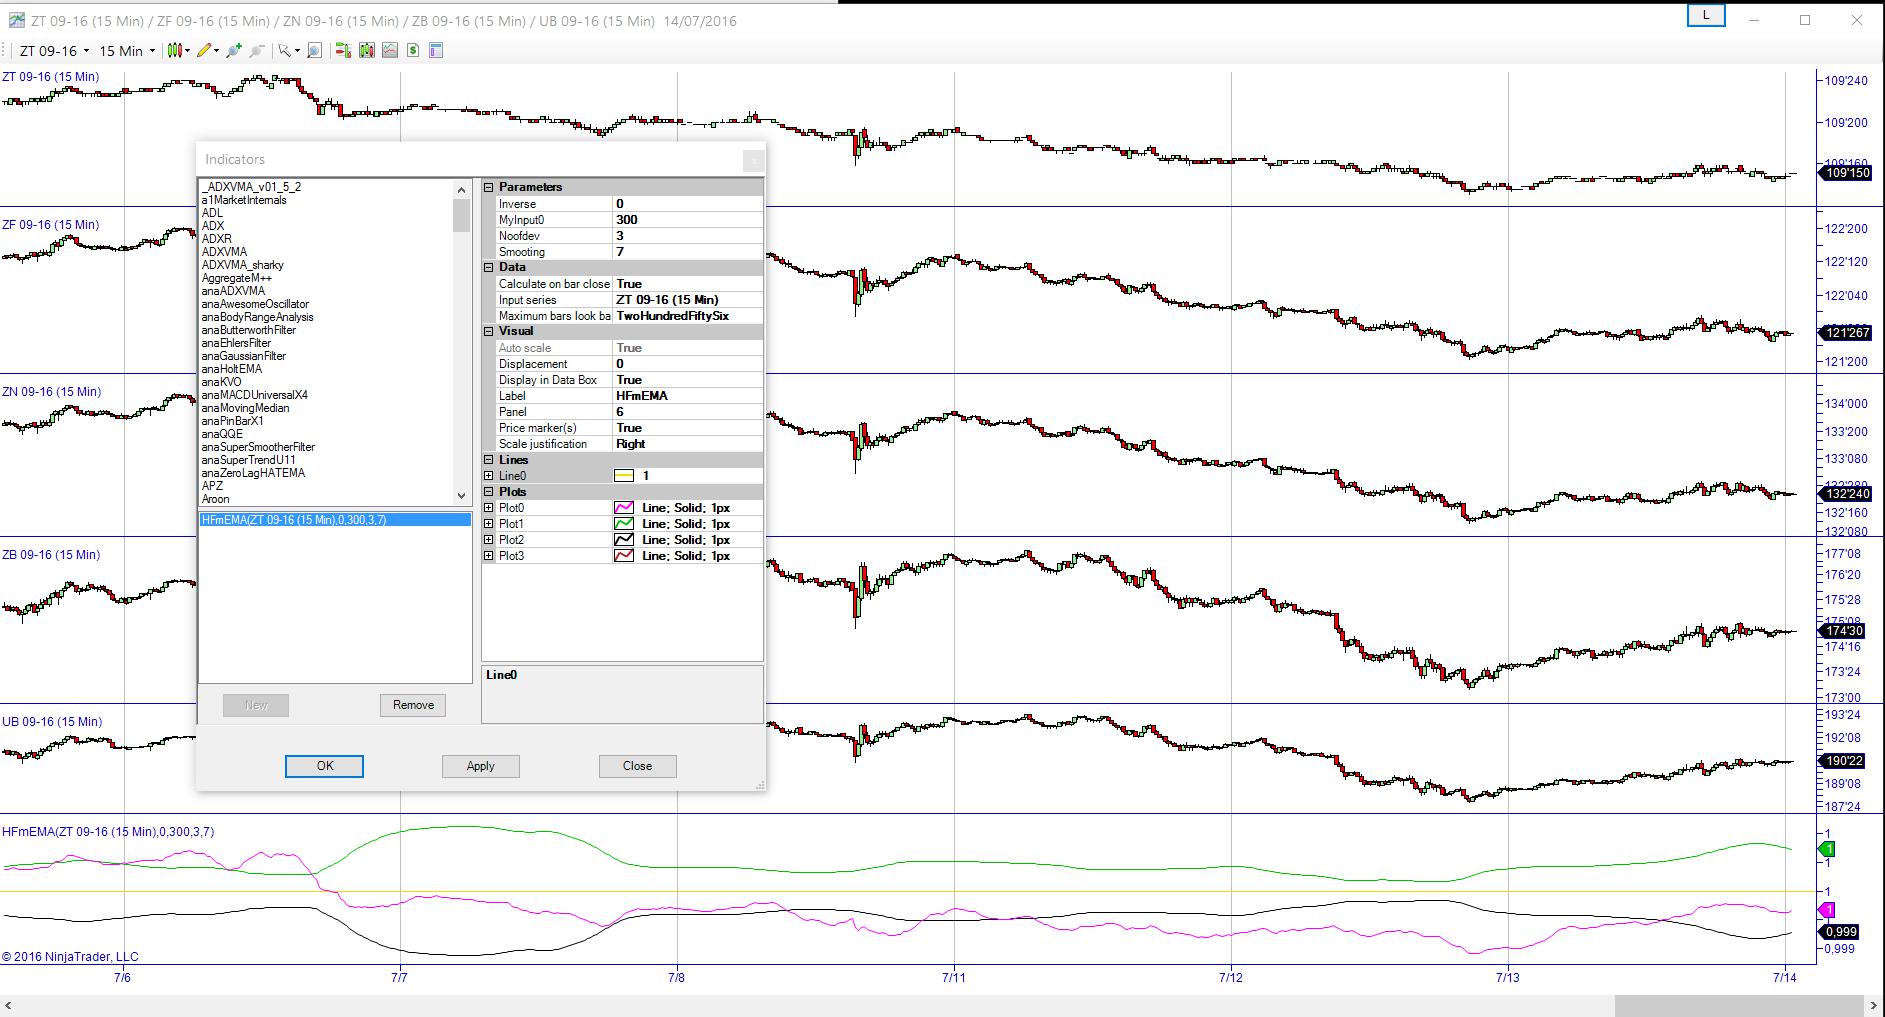Open the strategies dollar-sign icon

(412, 51)
